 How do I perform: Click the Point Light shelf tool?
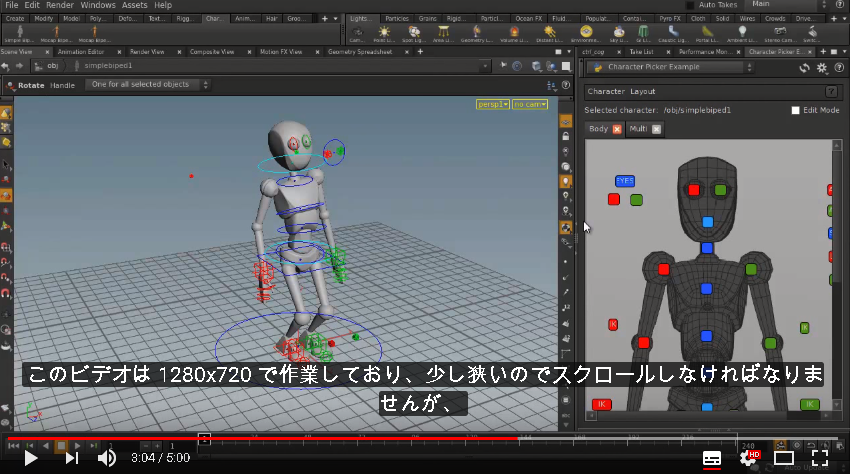384,34
